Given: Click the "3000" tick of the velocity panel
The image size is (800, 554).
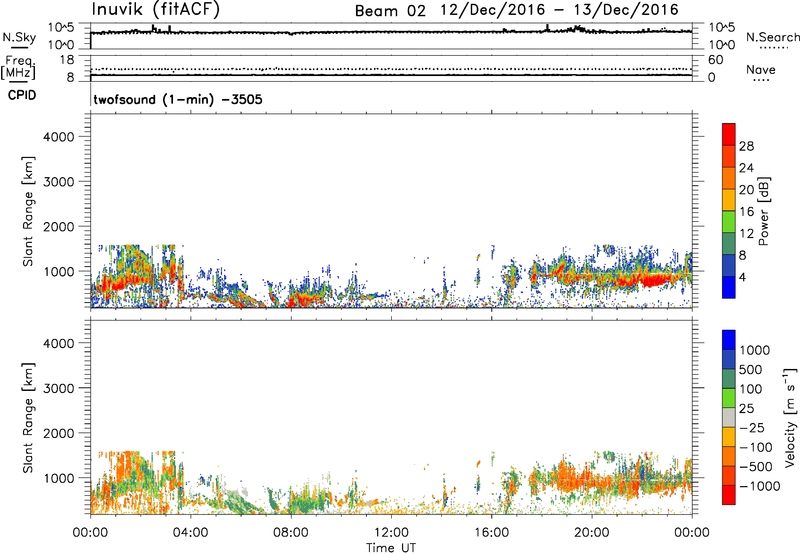Looking at the screenshot, I should click(59, 388).
